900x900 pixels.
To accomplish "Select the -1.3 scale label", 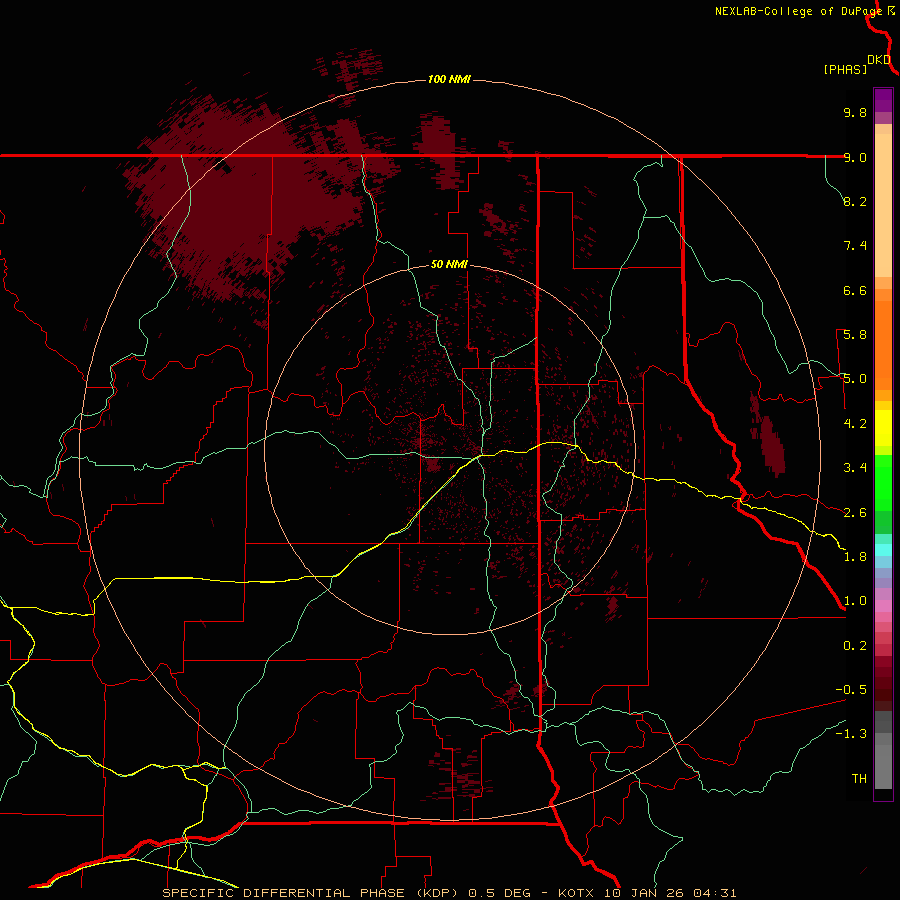I will pyautogui.click(x=851, y=734).
